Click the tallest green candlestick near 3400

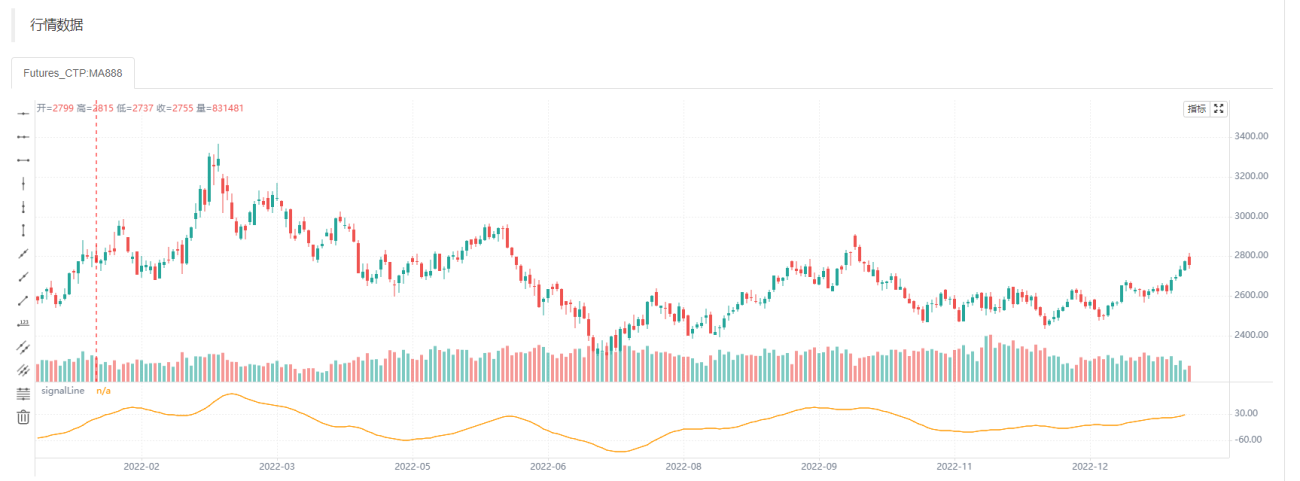(209, 180)
